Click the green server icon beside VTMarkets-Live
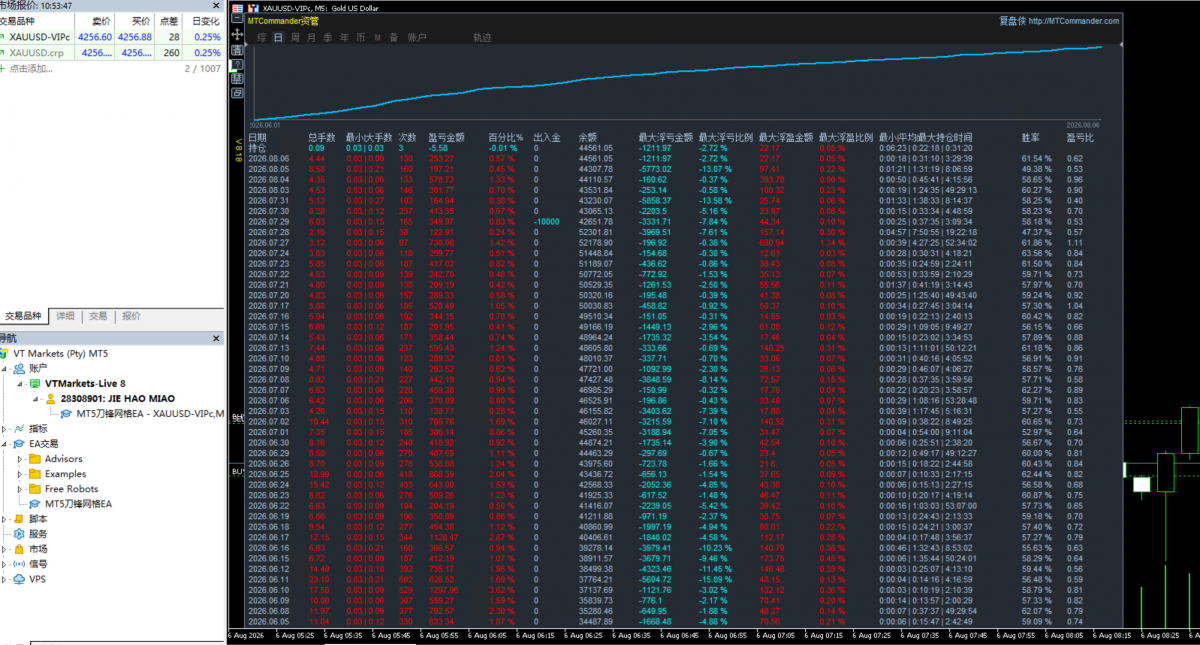 pos(35,383)
